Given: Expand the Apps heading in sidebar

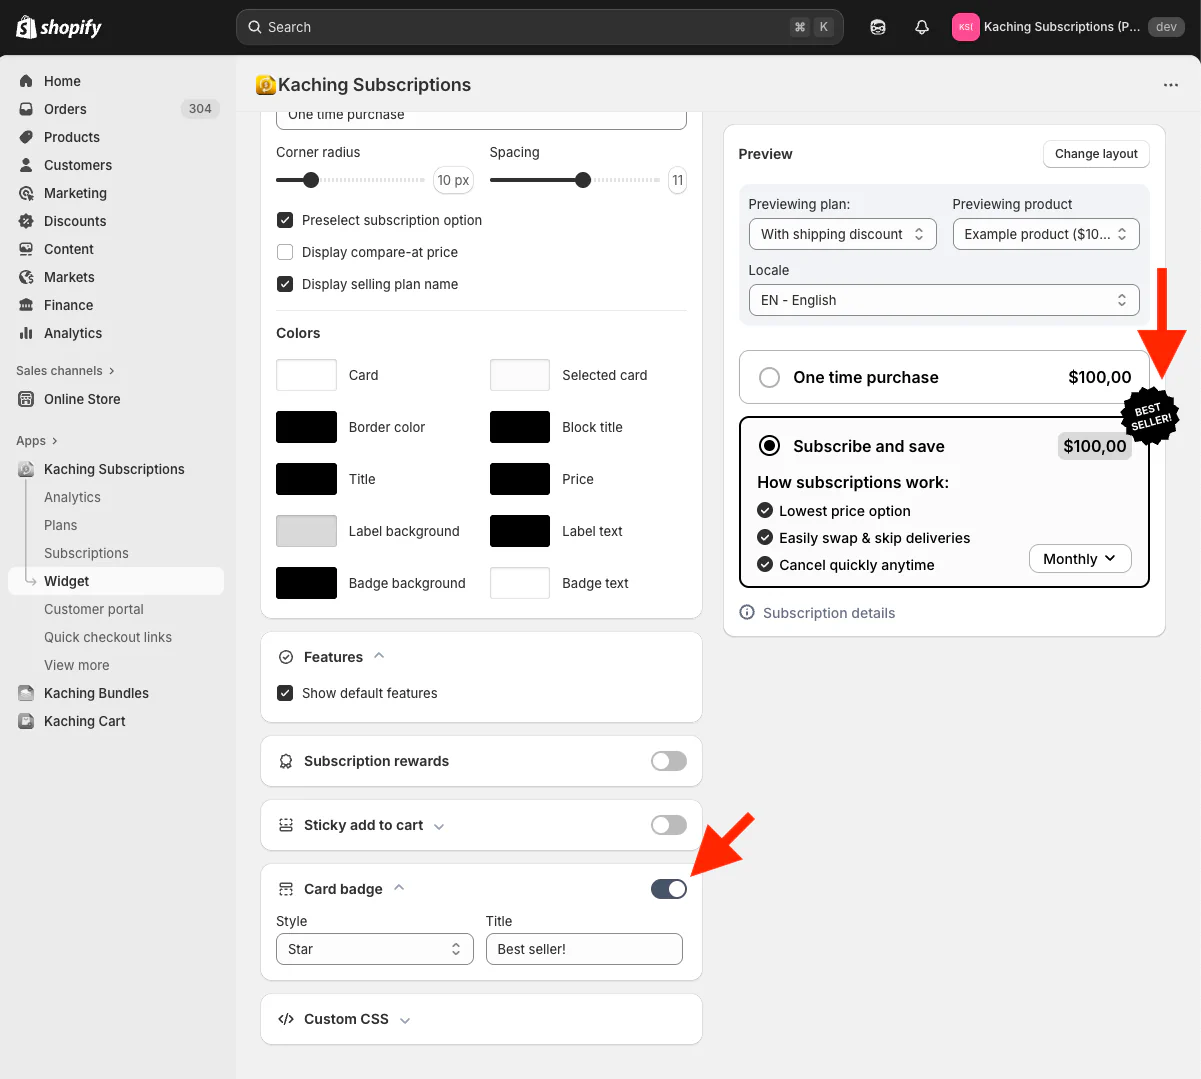Looking at the screenshot, I should tap(37, 441).
